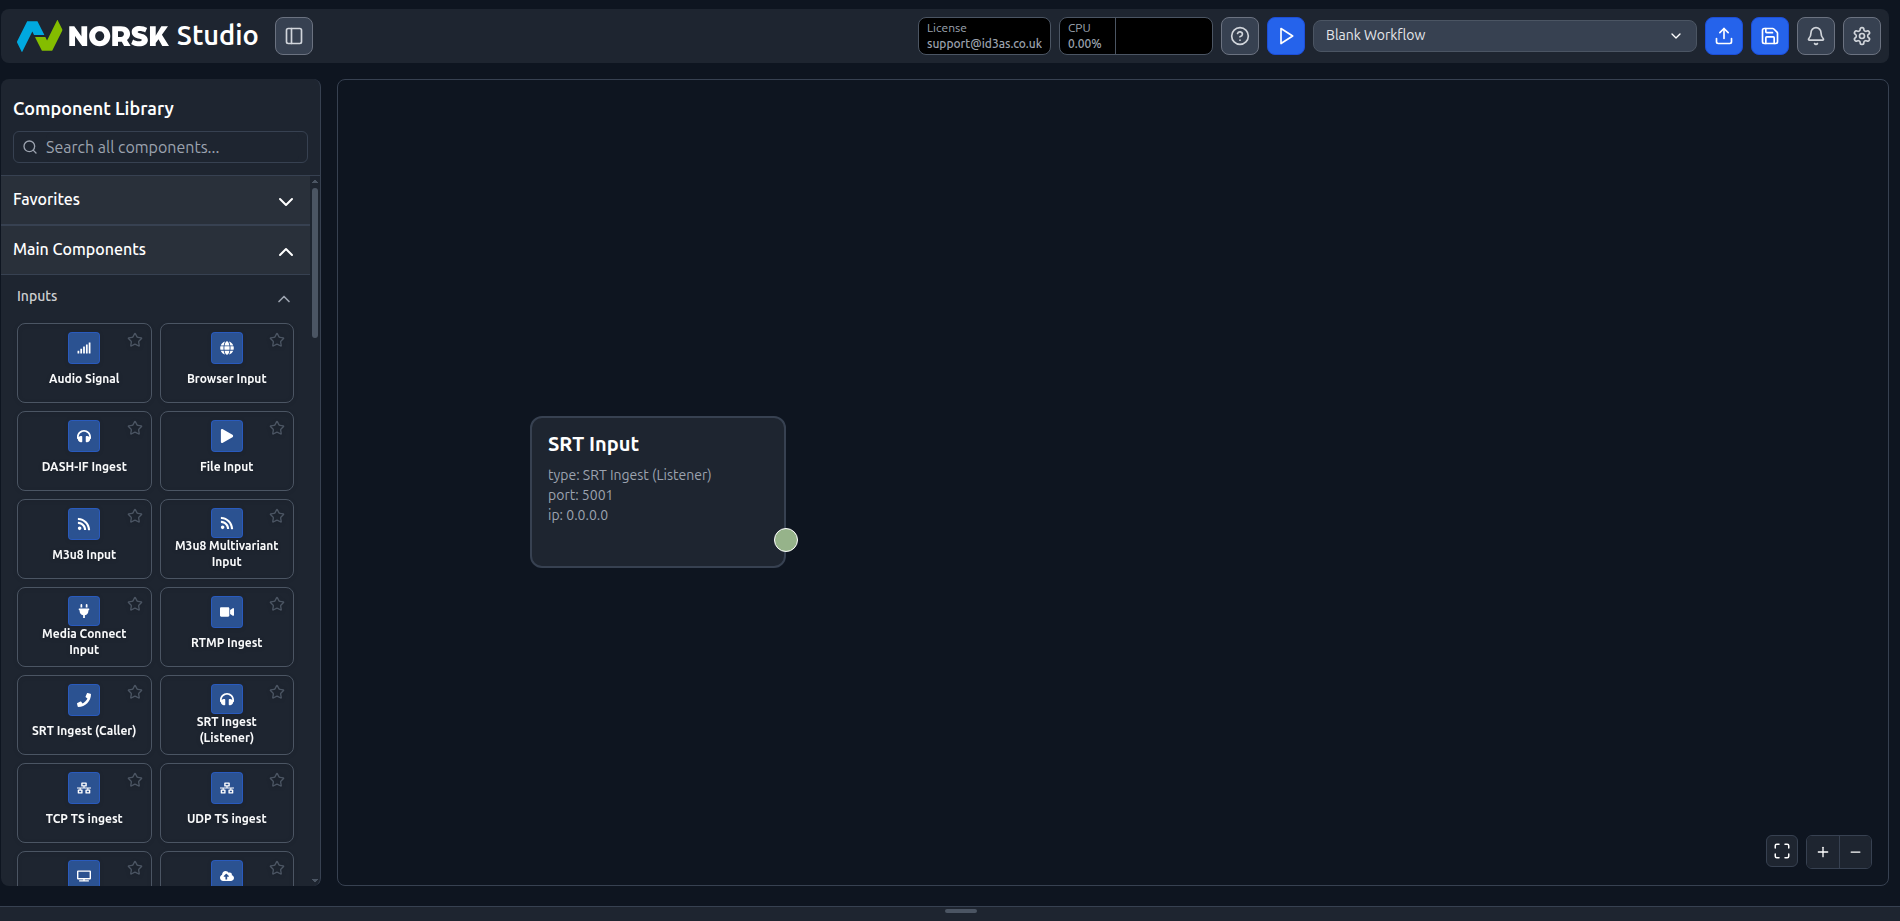Select the Audio Signal component icon
The height and width of the screenshot is (921, 1900).
pos(84,348)
